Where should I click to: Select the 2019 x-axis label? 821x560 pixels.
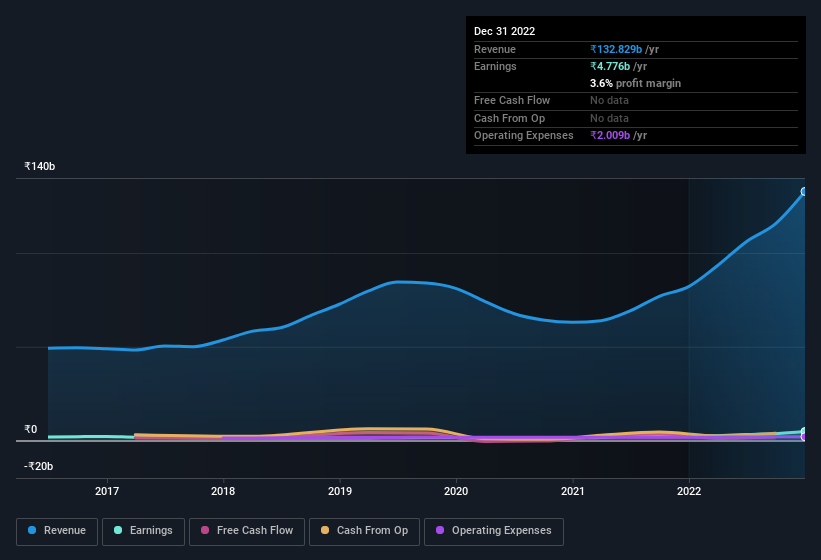pyautogui.click(x=340, y=491)
